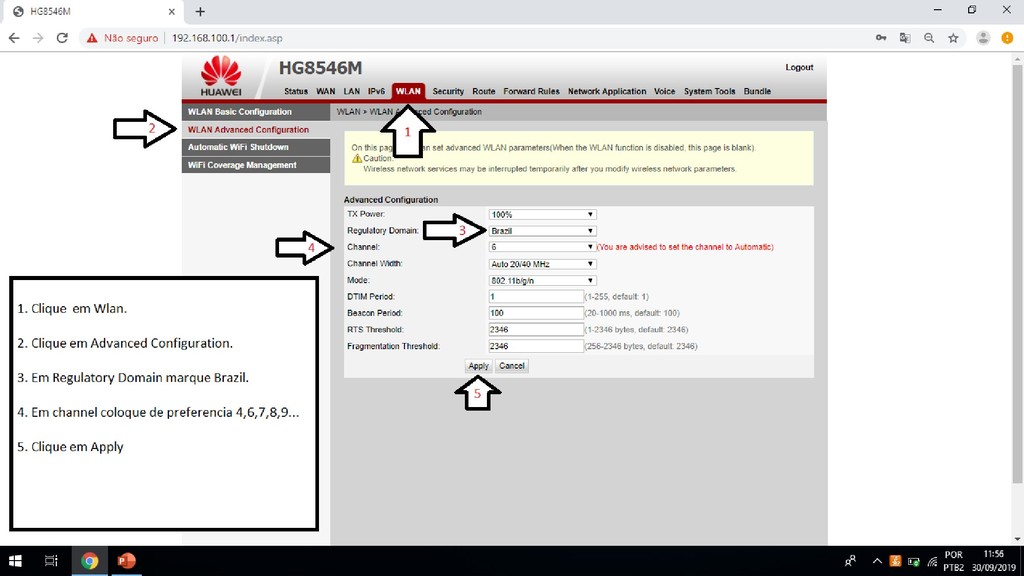The width and height of the screenshot is (1024, 576).
Task: Open the TX Power dropdown
Action: [542, 214]
